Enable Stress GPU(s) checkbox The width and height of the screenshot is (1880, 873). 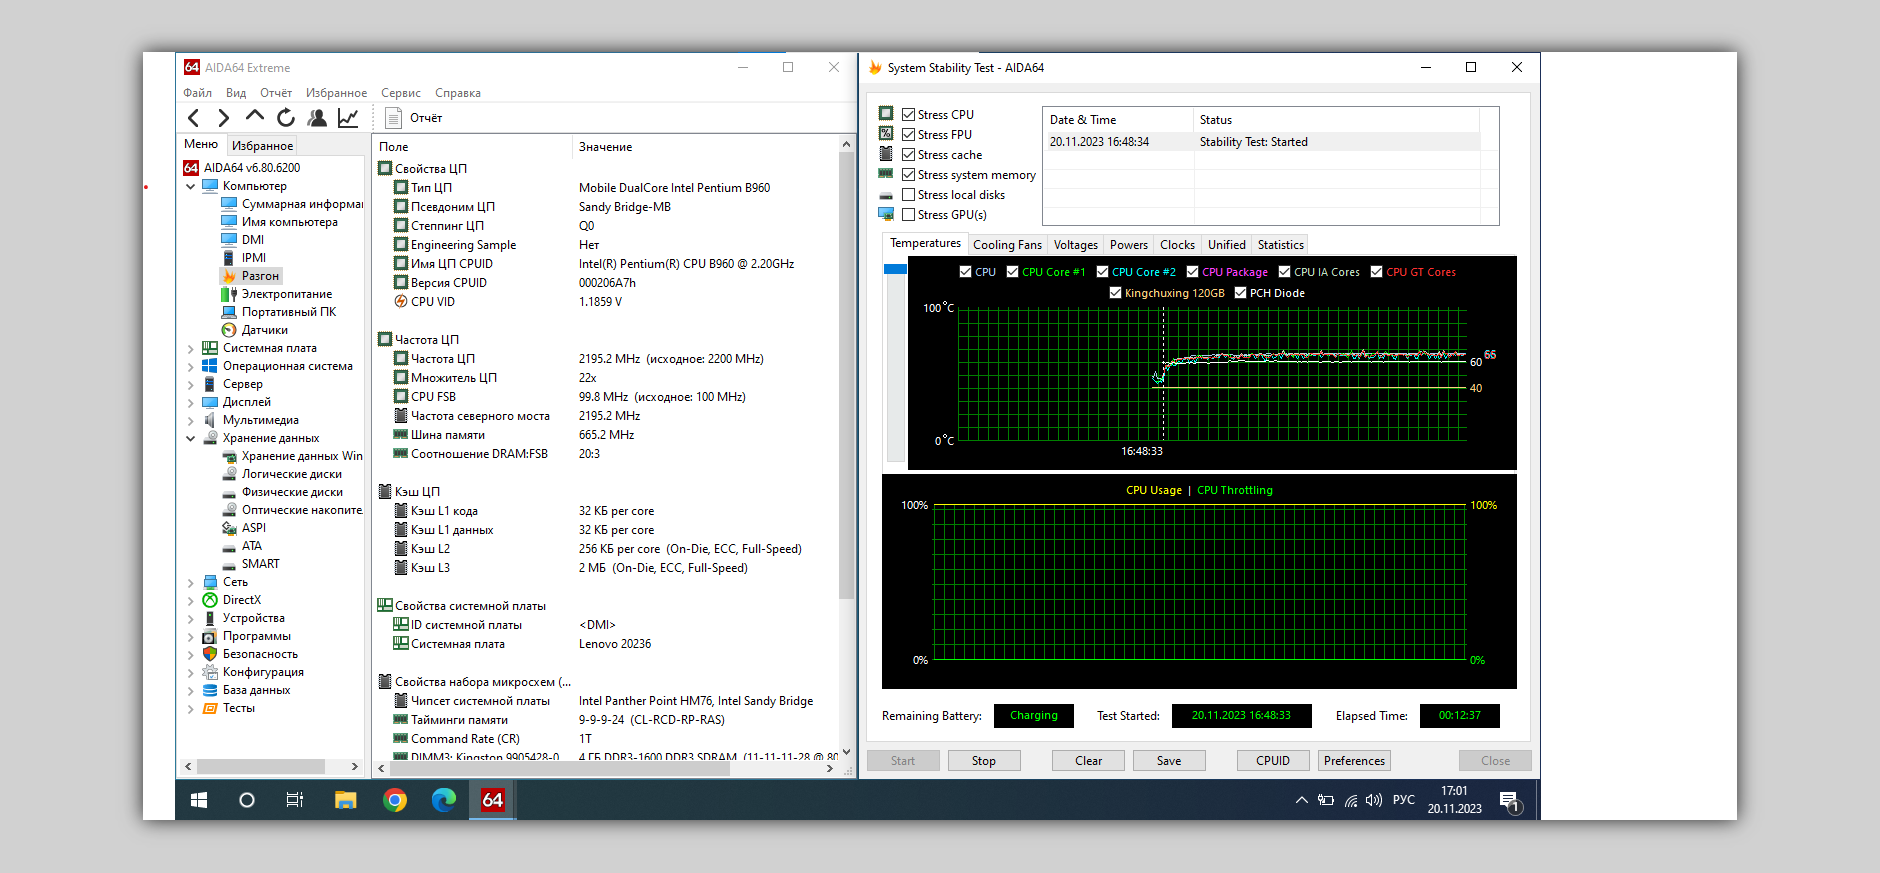point(908,215)
